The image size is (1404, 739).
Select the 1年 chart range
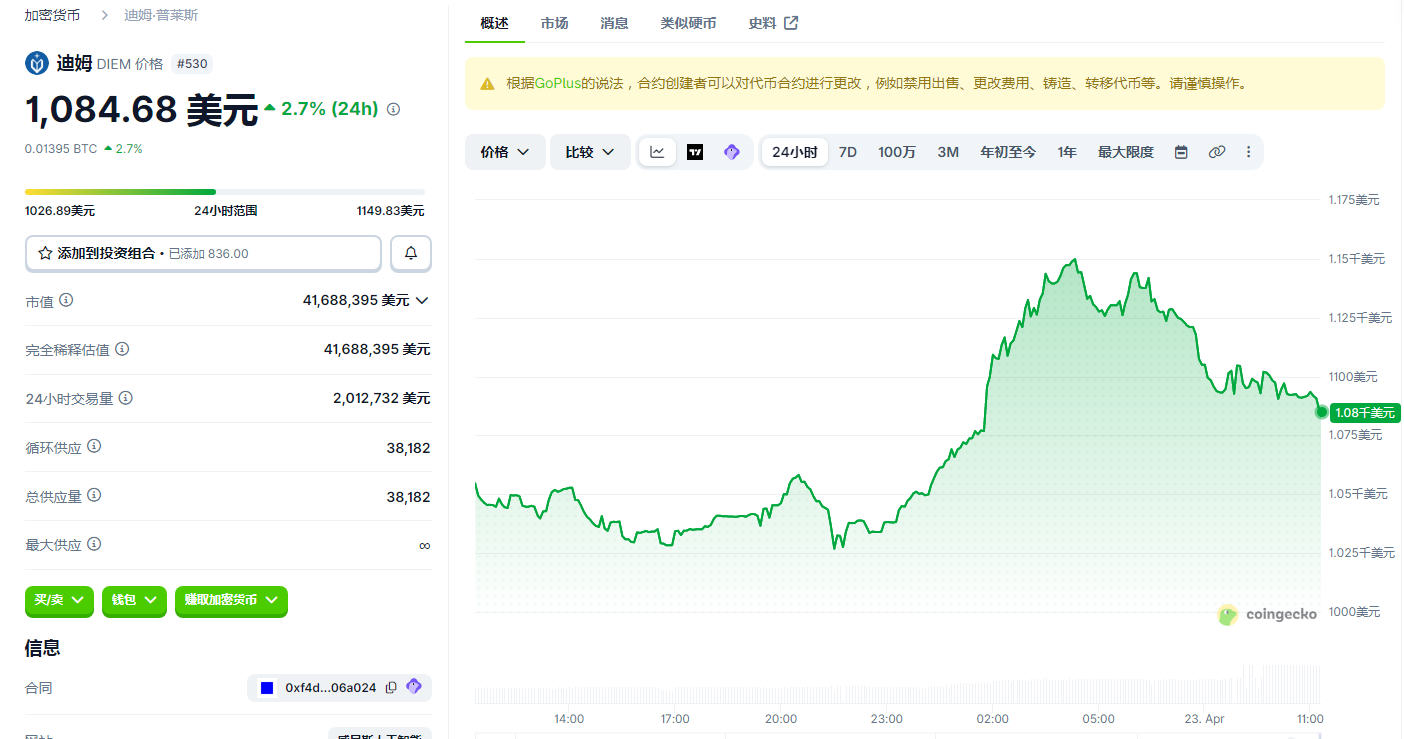1067,152
